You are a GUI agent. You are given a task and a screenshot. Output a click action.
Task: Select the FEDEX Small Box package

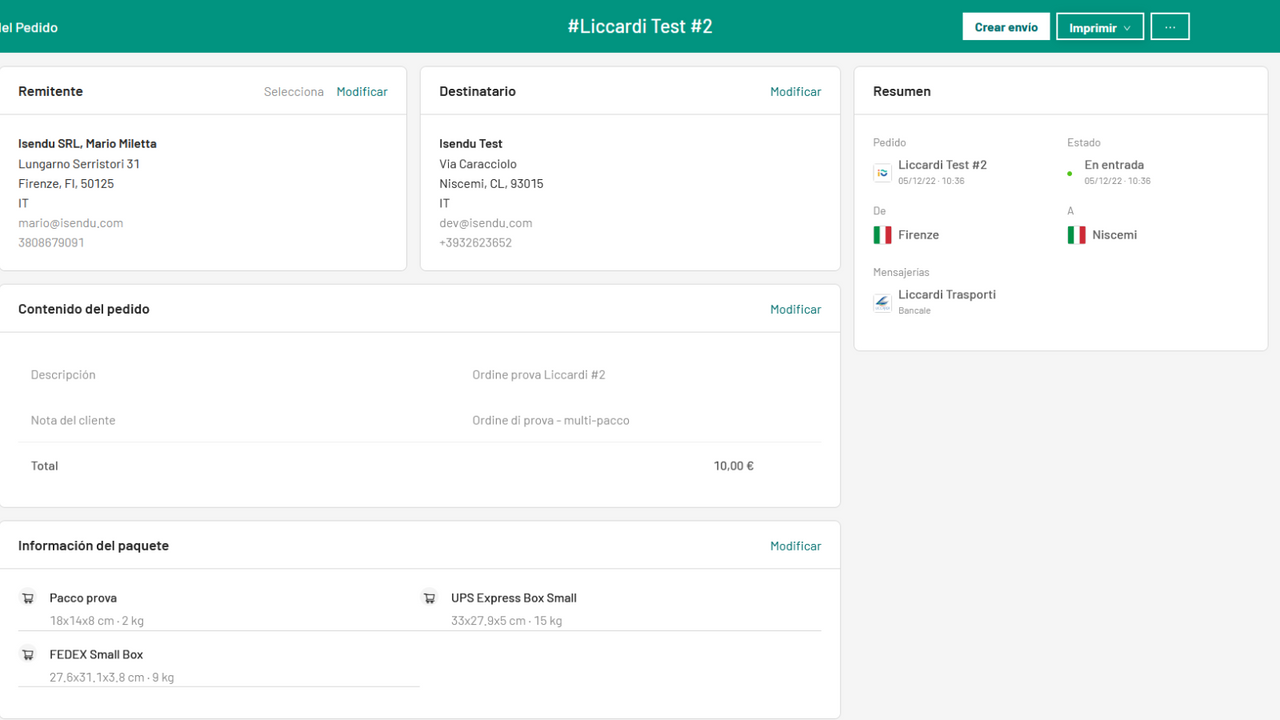[219, 666]
